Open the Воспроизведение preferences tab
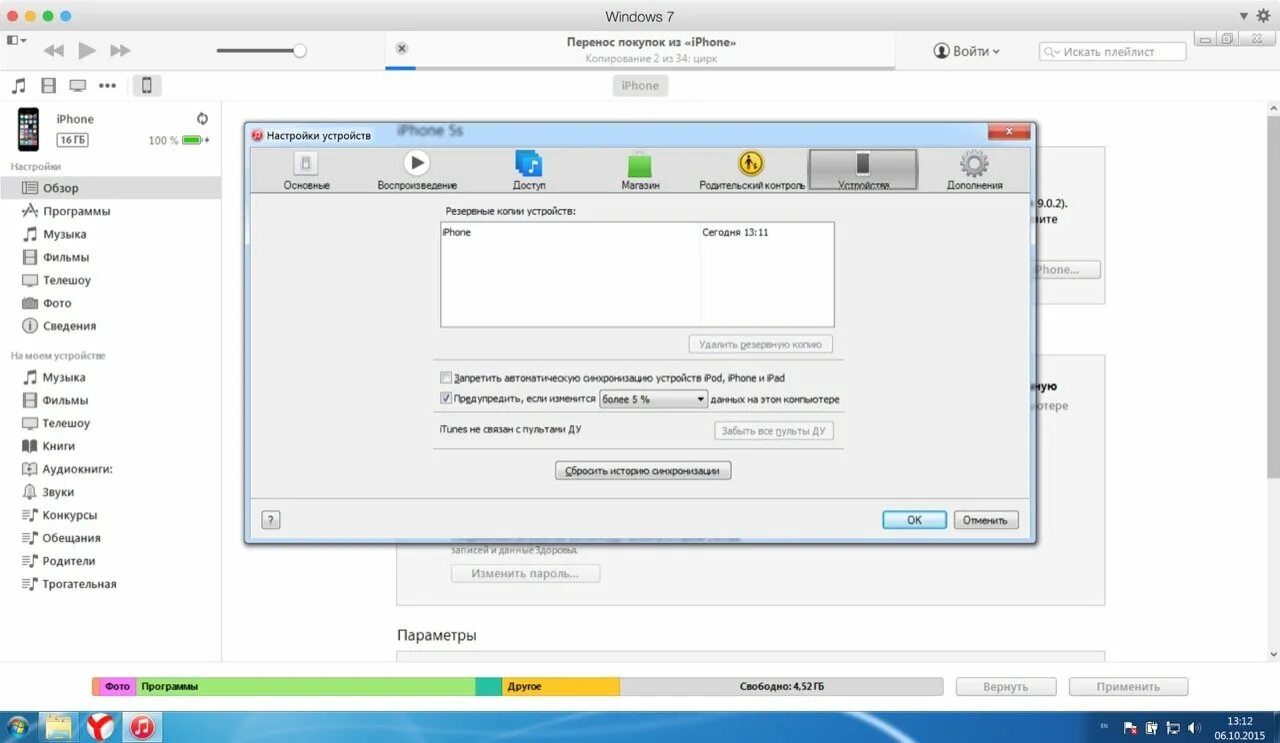The width and height of the screenshot is (1280, 743). 417,170
